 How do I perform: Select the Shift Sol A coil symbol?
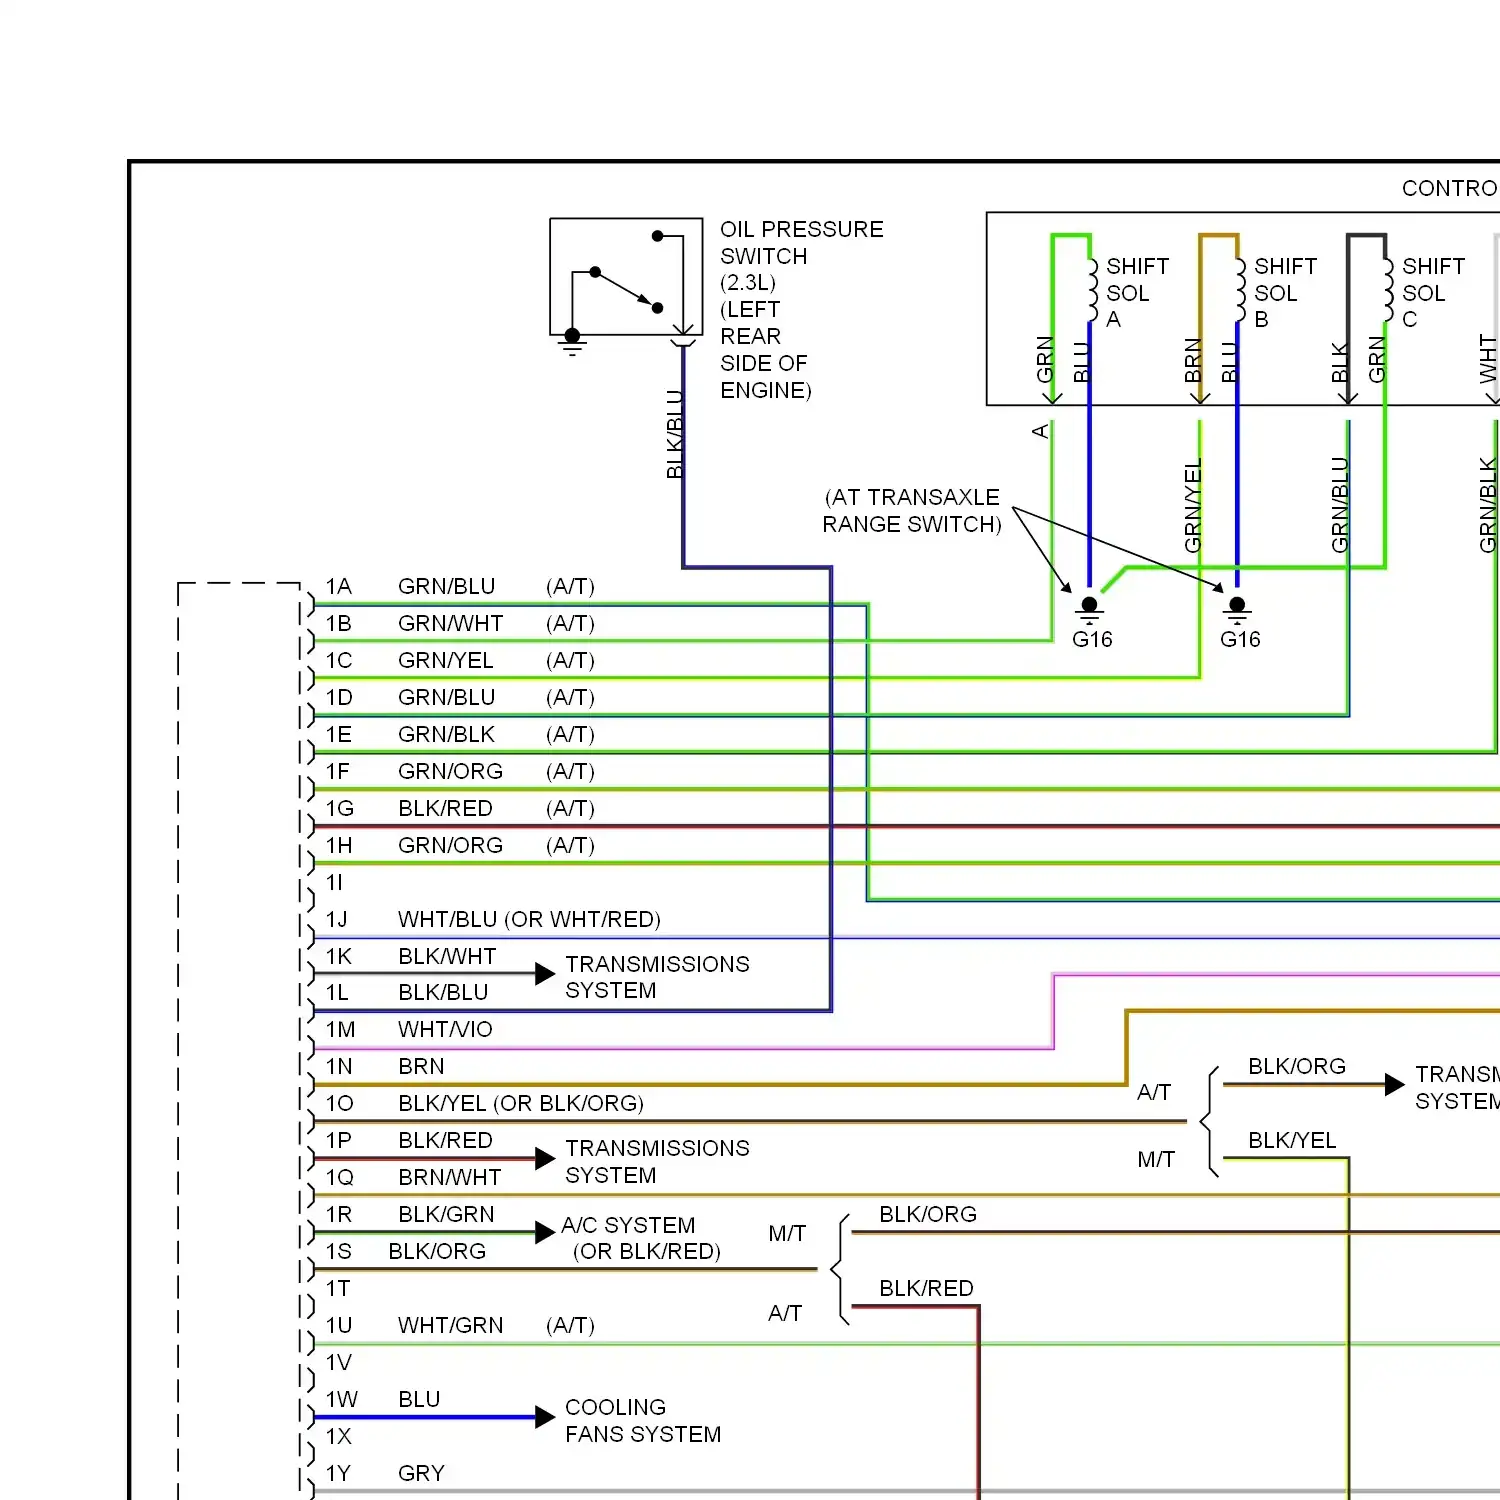[x=1091, y=289]
